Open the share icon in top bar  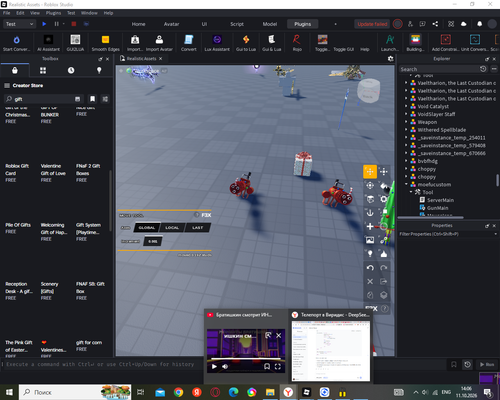click(435, 24)
